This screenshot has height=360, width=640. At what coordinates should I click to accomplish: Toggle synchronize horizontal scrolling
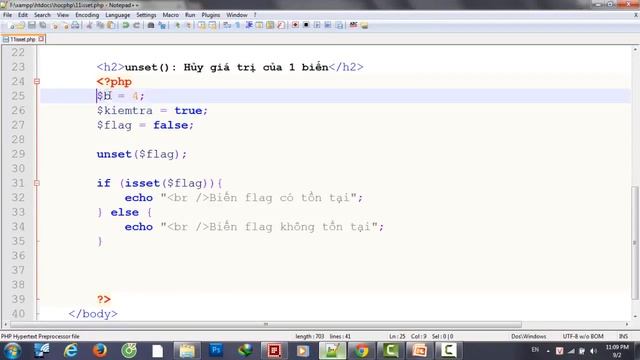(212, 25)
